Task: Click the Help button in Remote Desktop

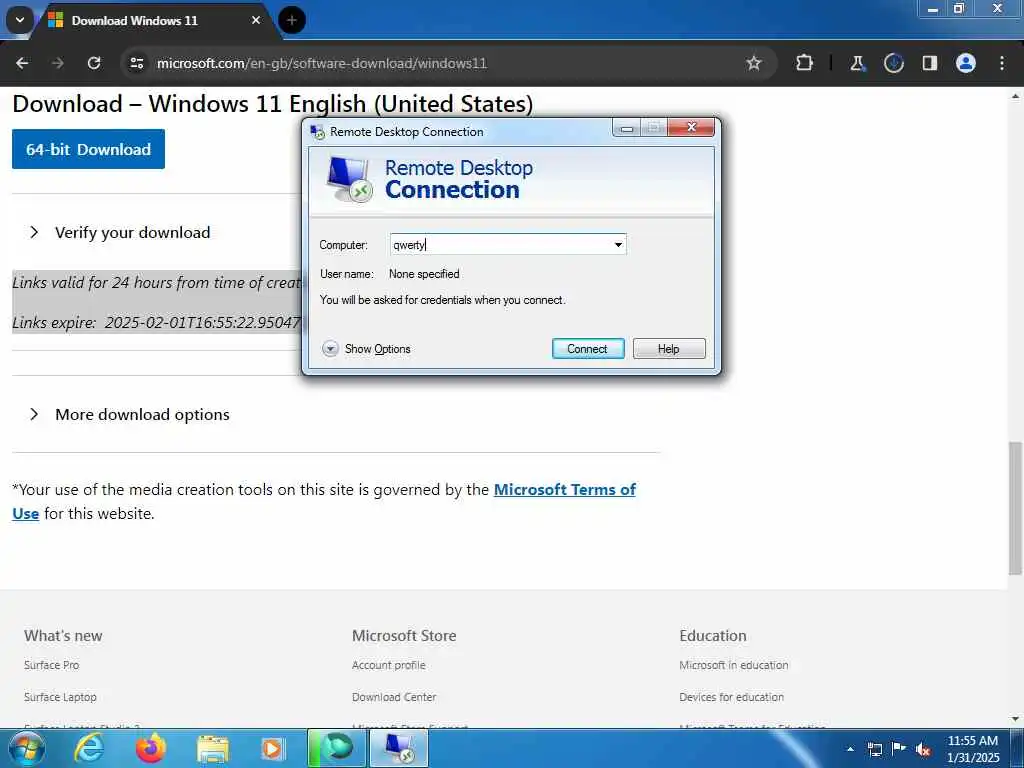Action: pos(669,349)
